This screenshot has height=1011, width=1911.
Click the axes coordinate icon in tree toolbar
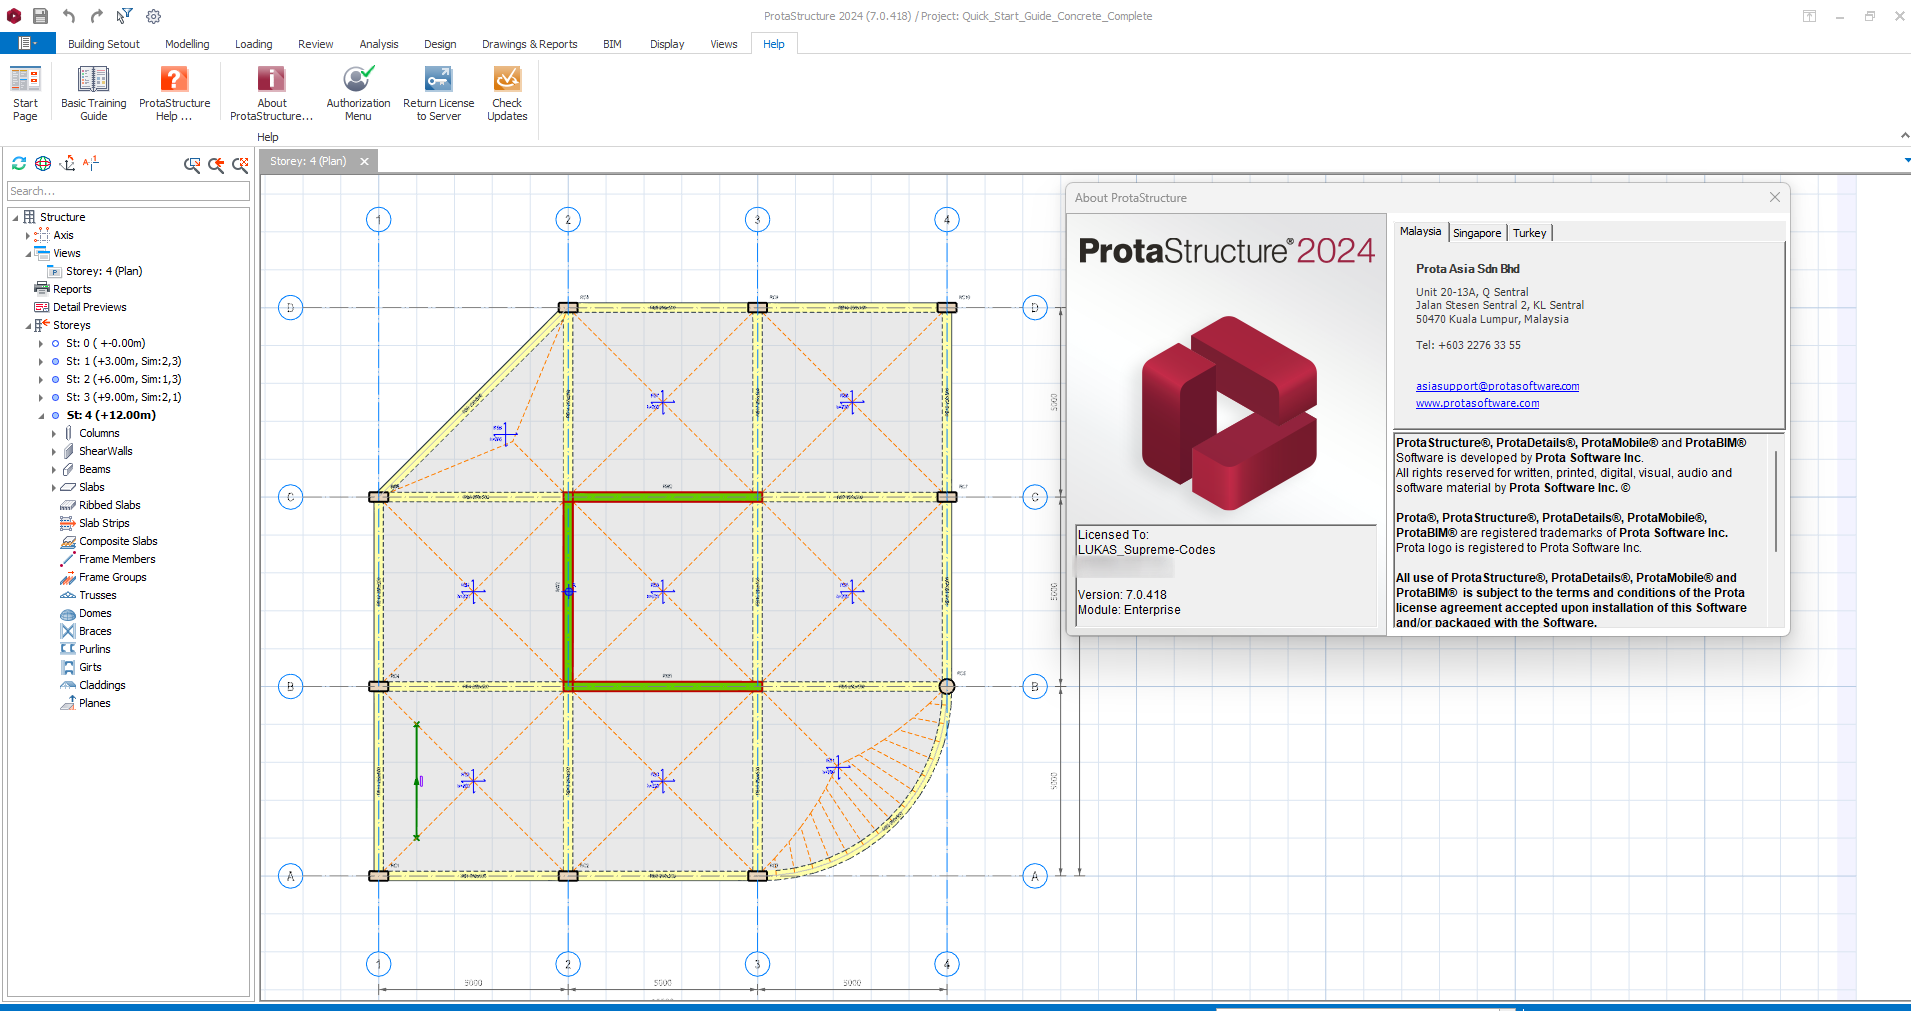pyautogui.click(x=67, y=163)
